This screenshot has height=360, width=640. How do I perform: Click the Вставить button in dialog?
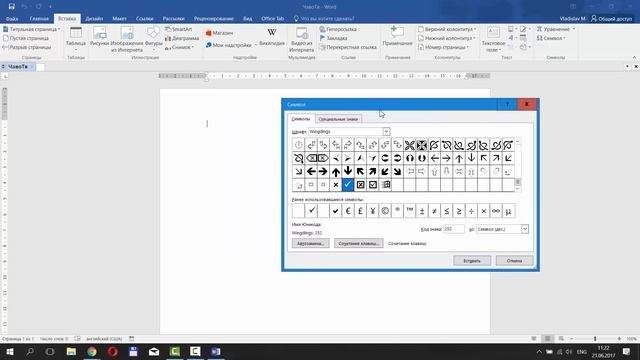pos(472,261)
